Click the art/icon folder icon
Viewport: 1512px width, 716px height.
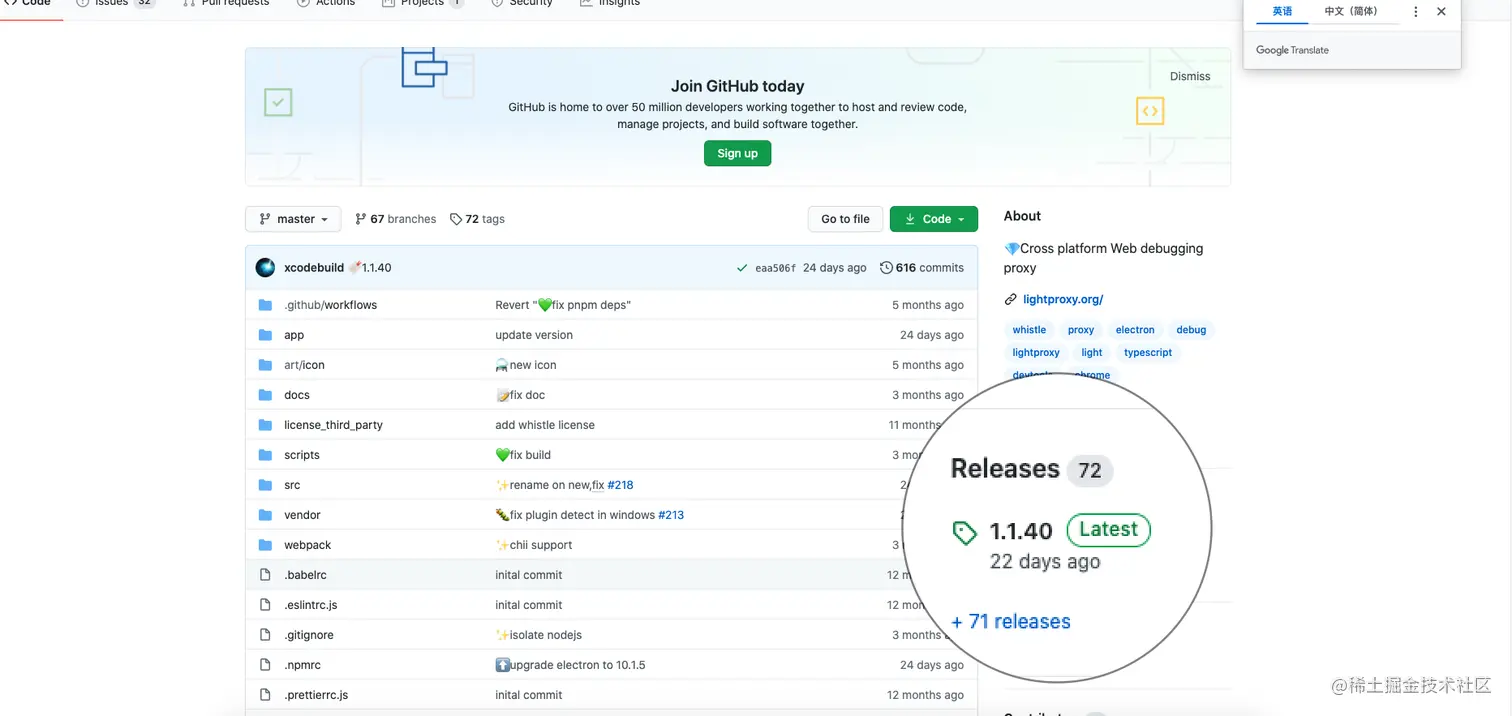(265, 365)
